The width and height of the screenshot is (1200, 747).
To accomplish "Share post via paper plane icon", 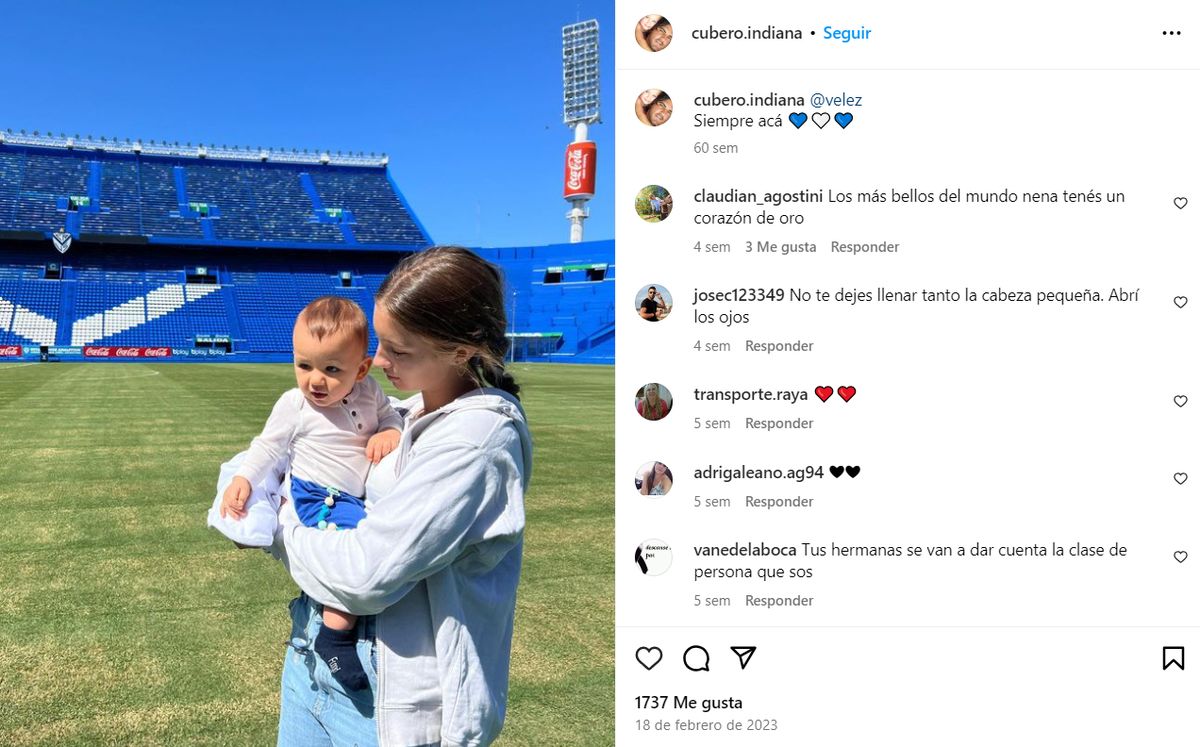I will pos(743,658).
